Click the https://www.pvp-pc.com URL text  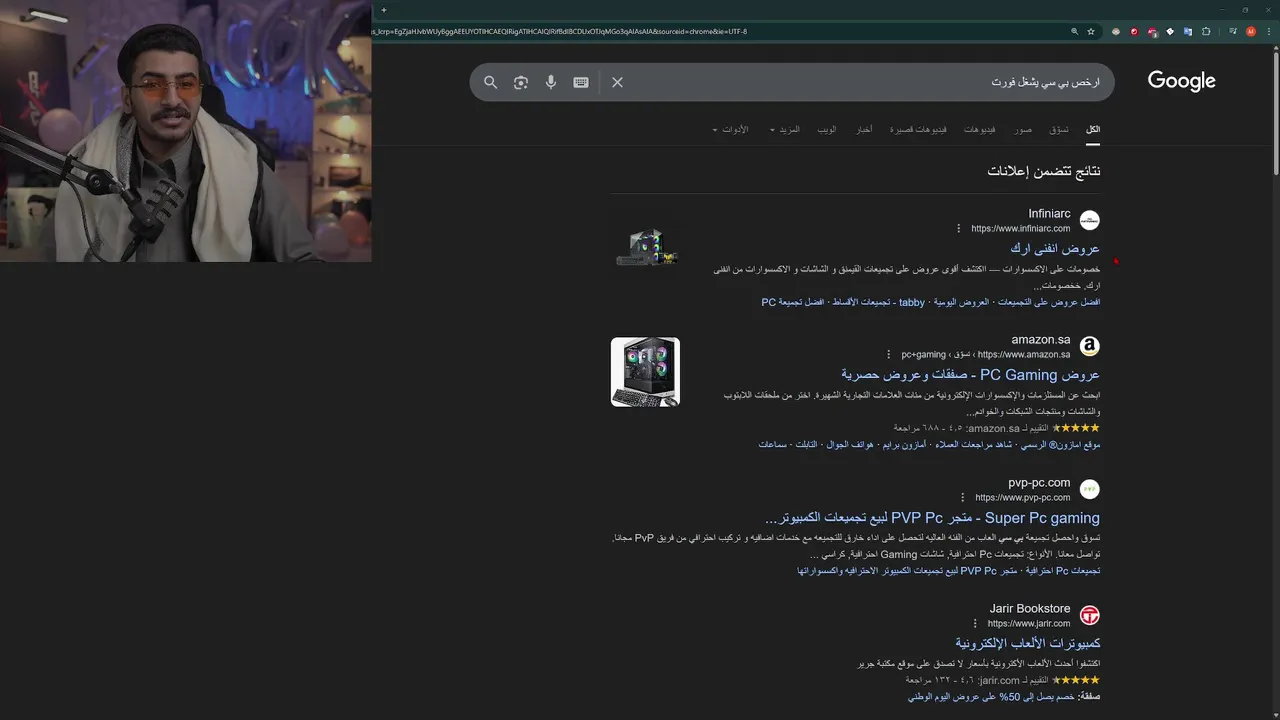pos(1023,498)
